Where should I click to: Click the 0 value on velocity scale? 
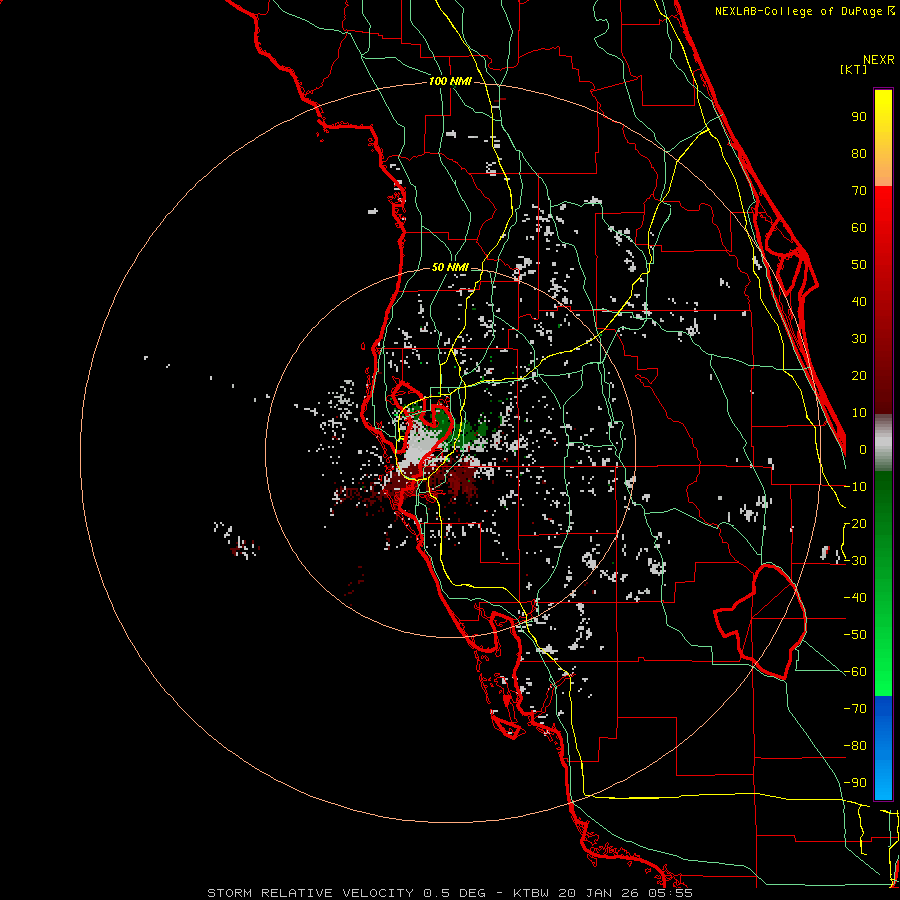[863, 449]
